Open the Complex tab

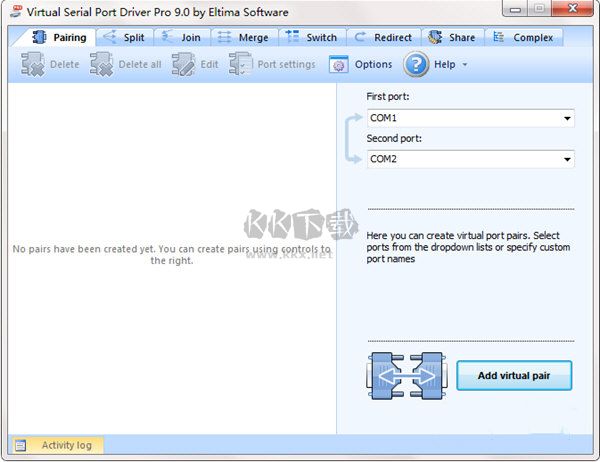pos(524,38)
